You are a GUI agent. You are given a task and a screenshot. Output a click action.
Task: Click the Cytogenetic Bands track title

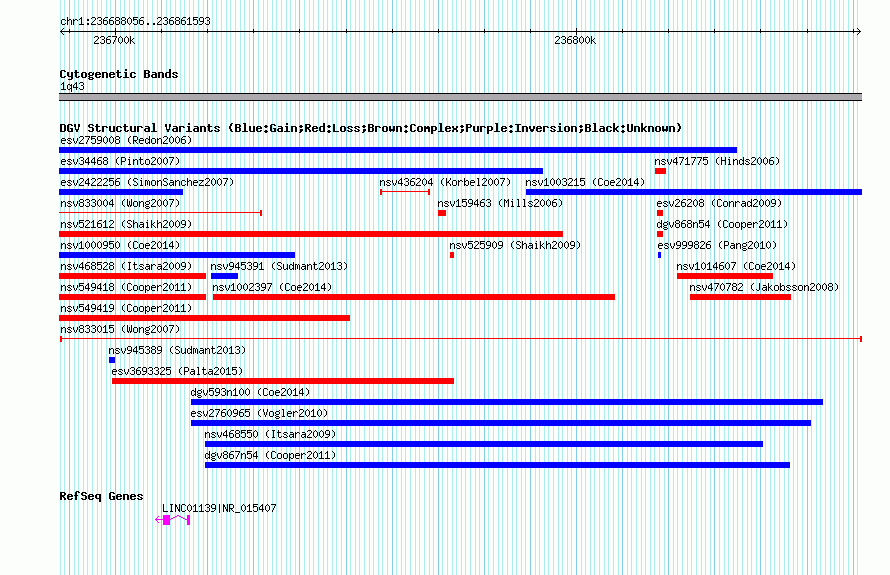pyautogui.click(x=119, y=74)
